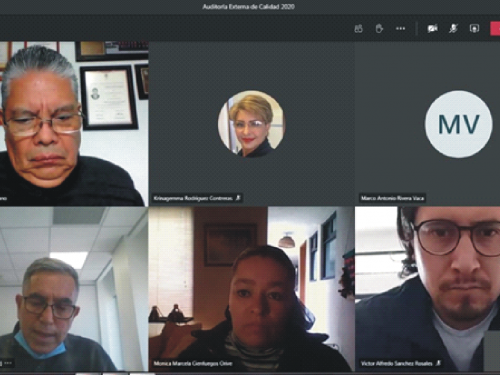Open the More actions ellipsis menu

click(400, 29)
